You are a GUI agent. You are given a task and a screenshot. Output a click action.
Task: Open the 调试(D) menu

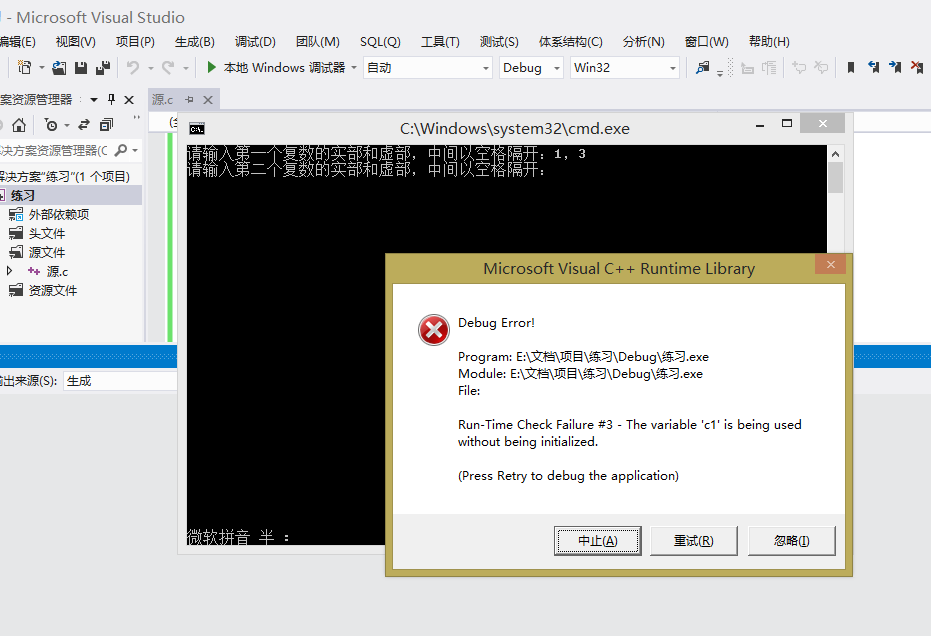click(255, 42)
